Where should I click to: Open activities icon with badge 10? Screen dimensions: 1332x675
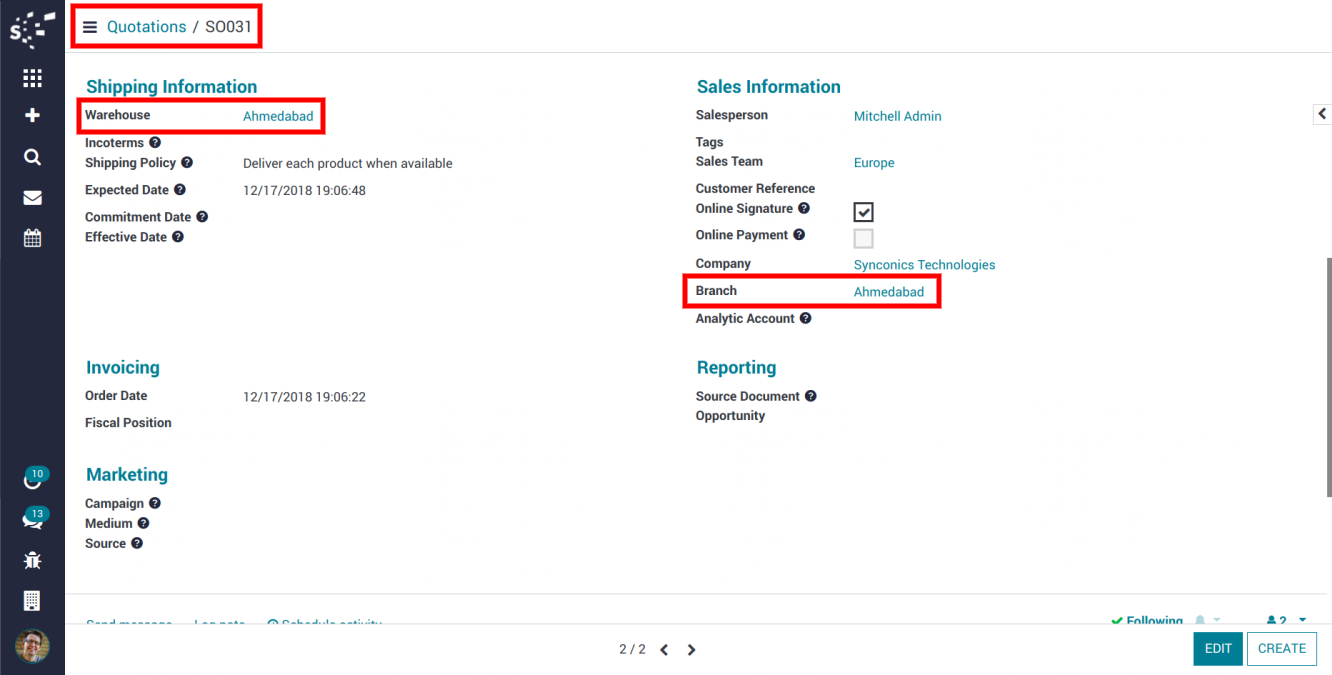click(x=32, y=480)
